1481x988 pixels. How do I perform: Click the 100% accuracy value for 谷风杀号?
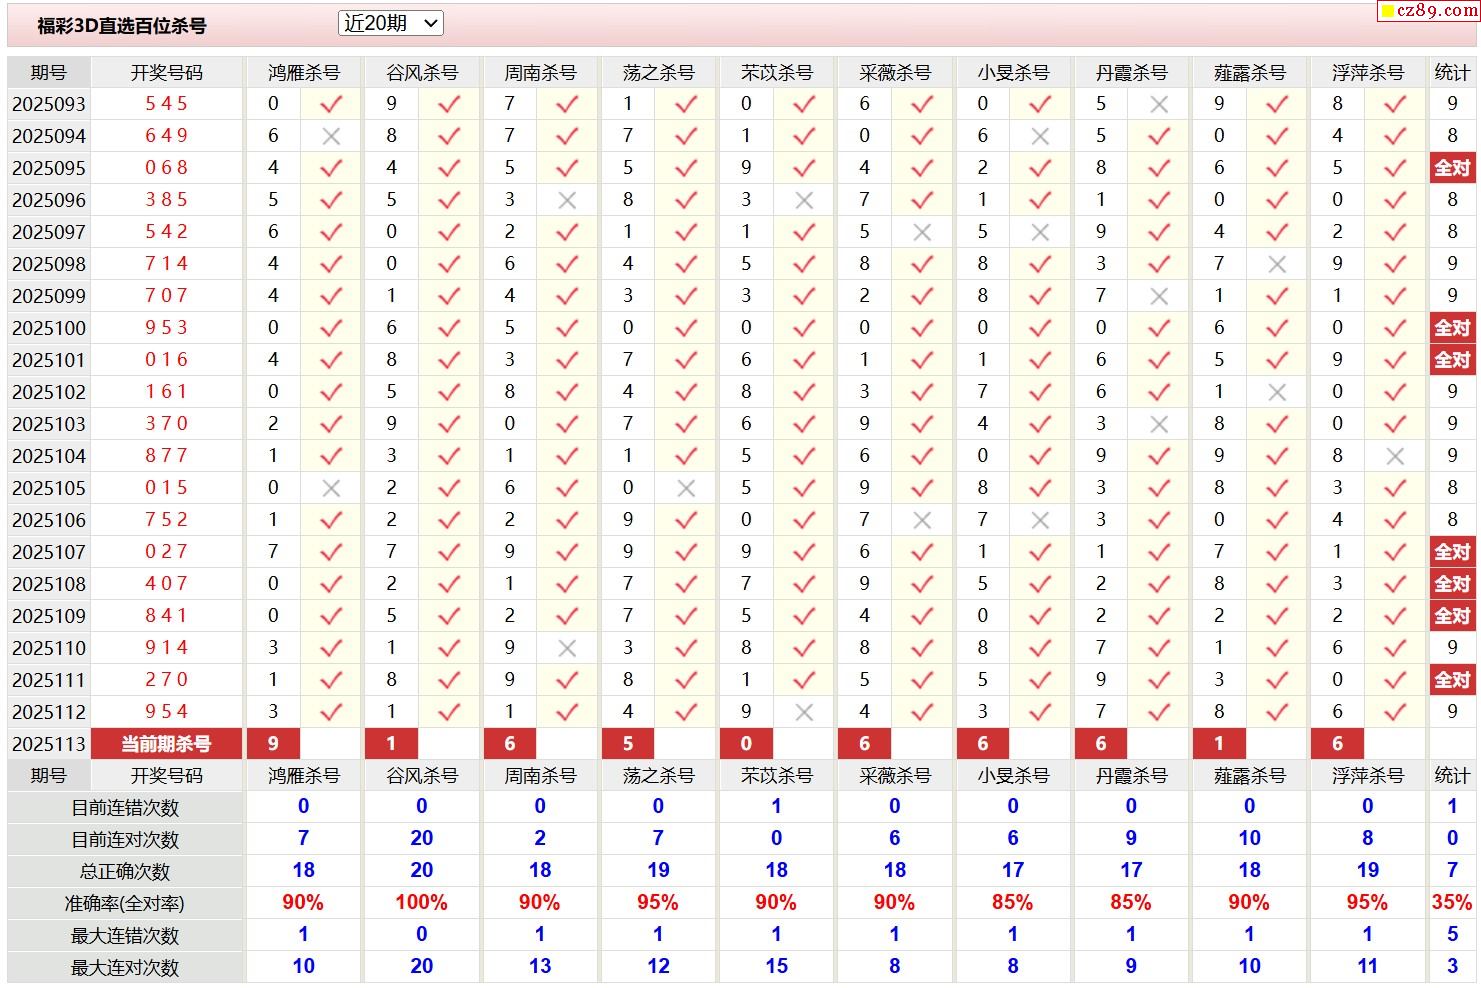tap(421, 903)
